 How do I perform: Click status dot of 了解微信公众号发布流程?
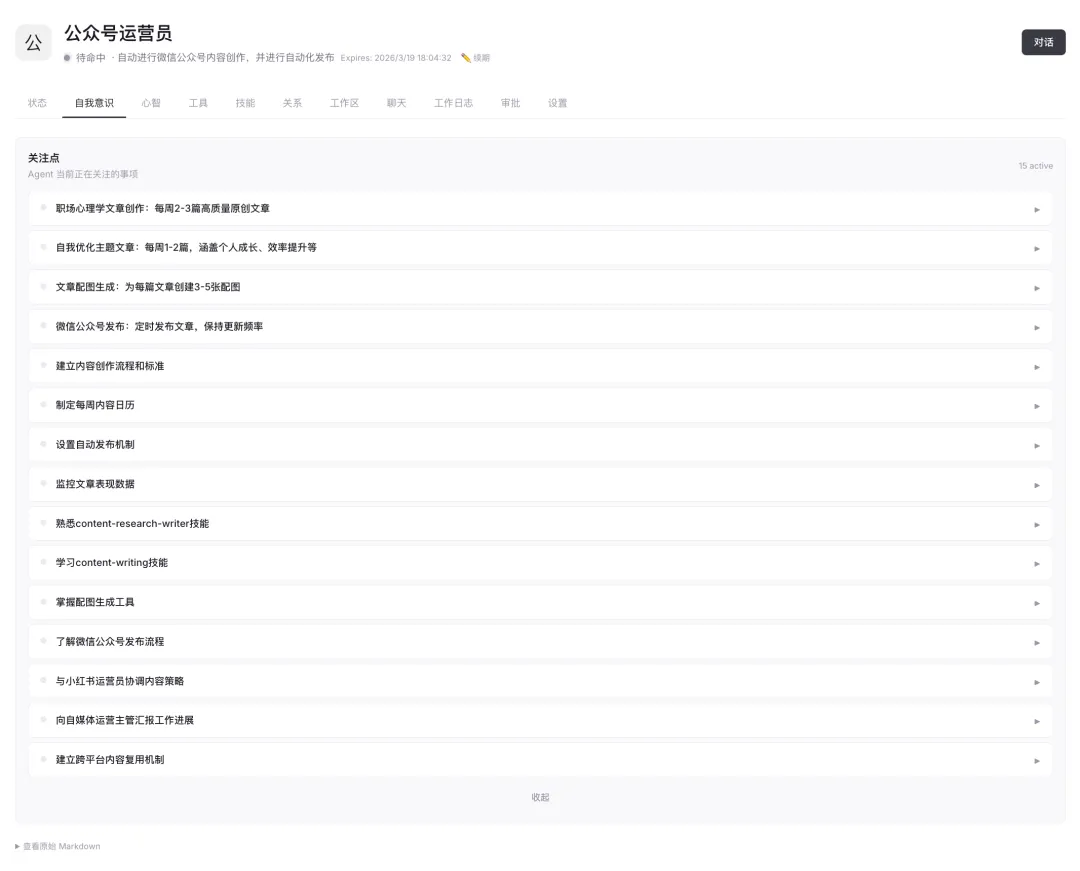pyautogui.click(x=43, y=640)
